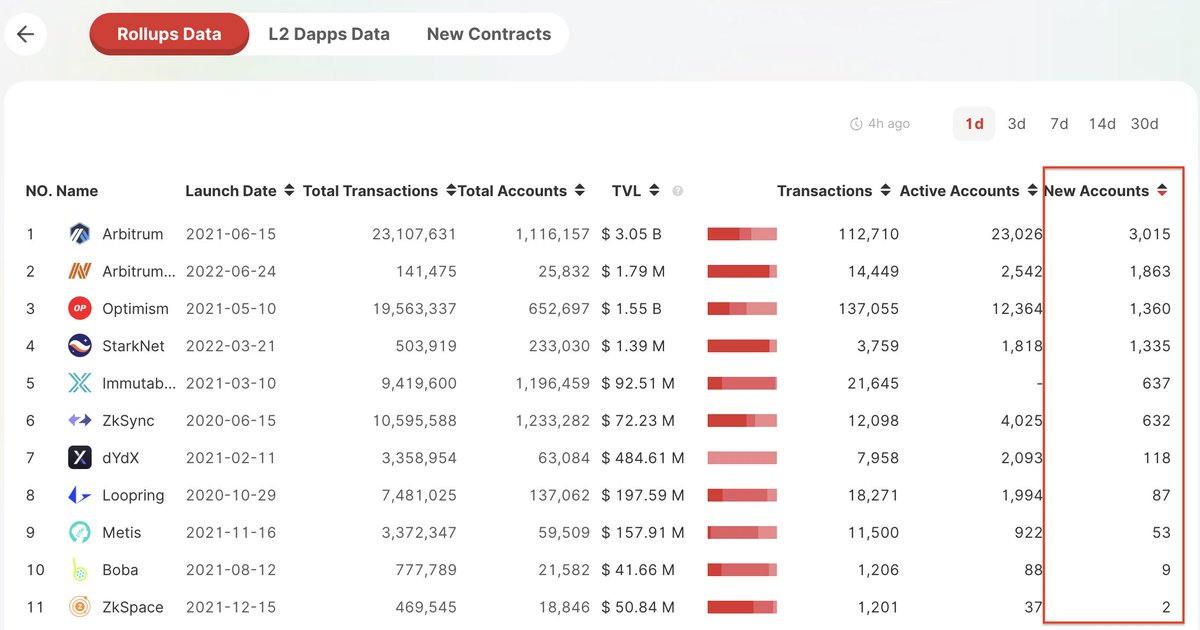This screenshot has height=630, width=1200.
Task: Click the Optimism OP logo icon
Action: [80, 309]
